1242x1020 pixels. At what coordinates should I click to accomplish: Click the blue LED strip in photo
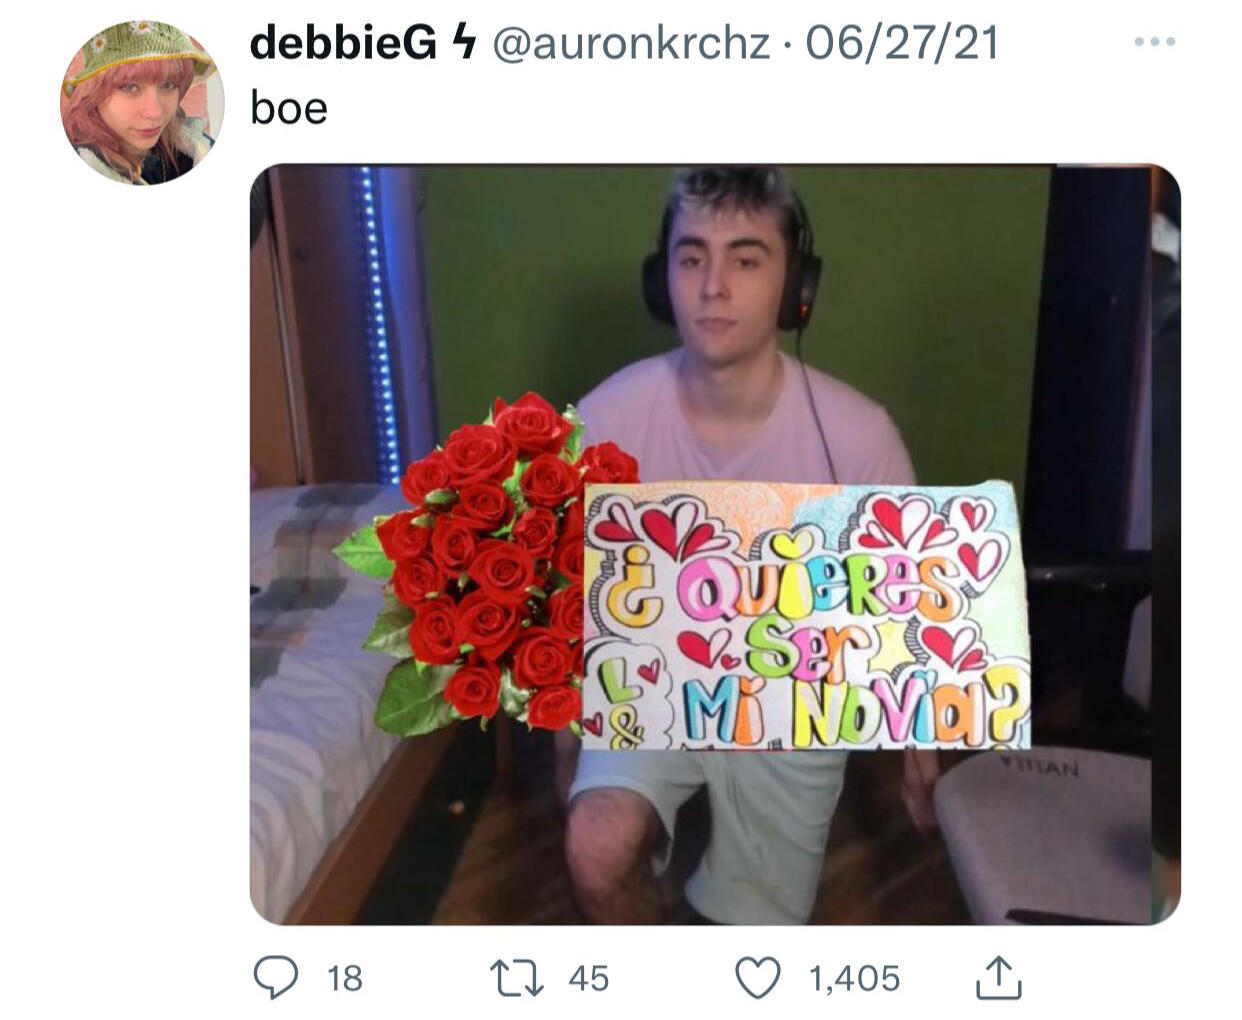[x=379, y=325]
